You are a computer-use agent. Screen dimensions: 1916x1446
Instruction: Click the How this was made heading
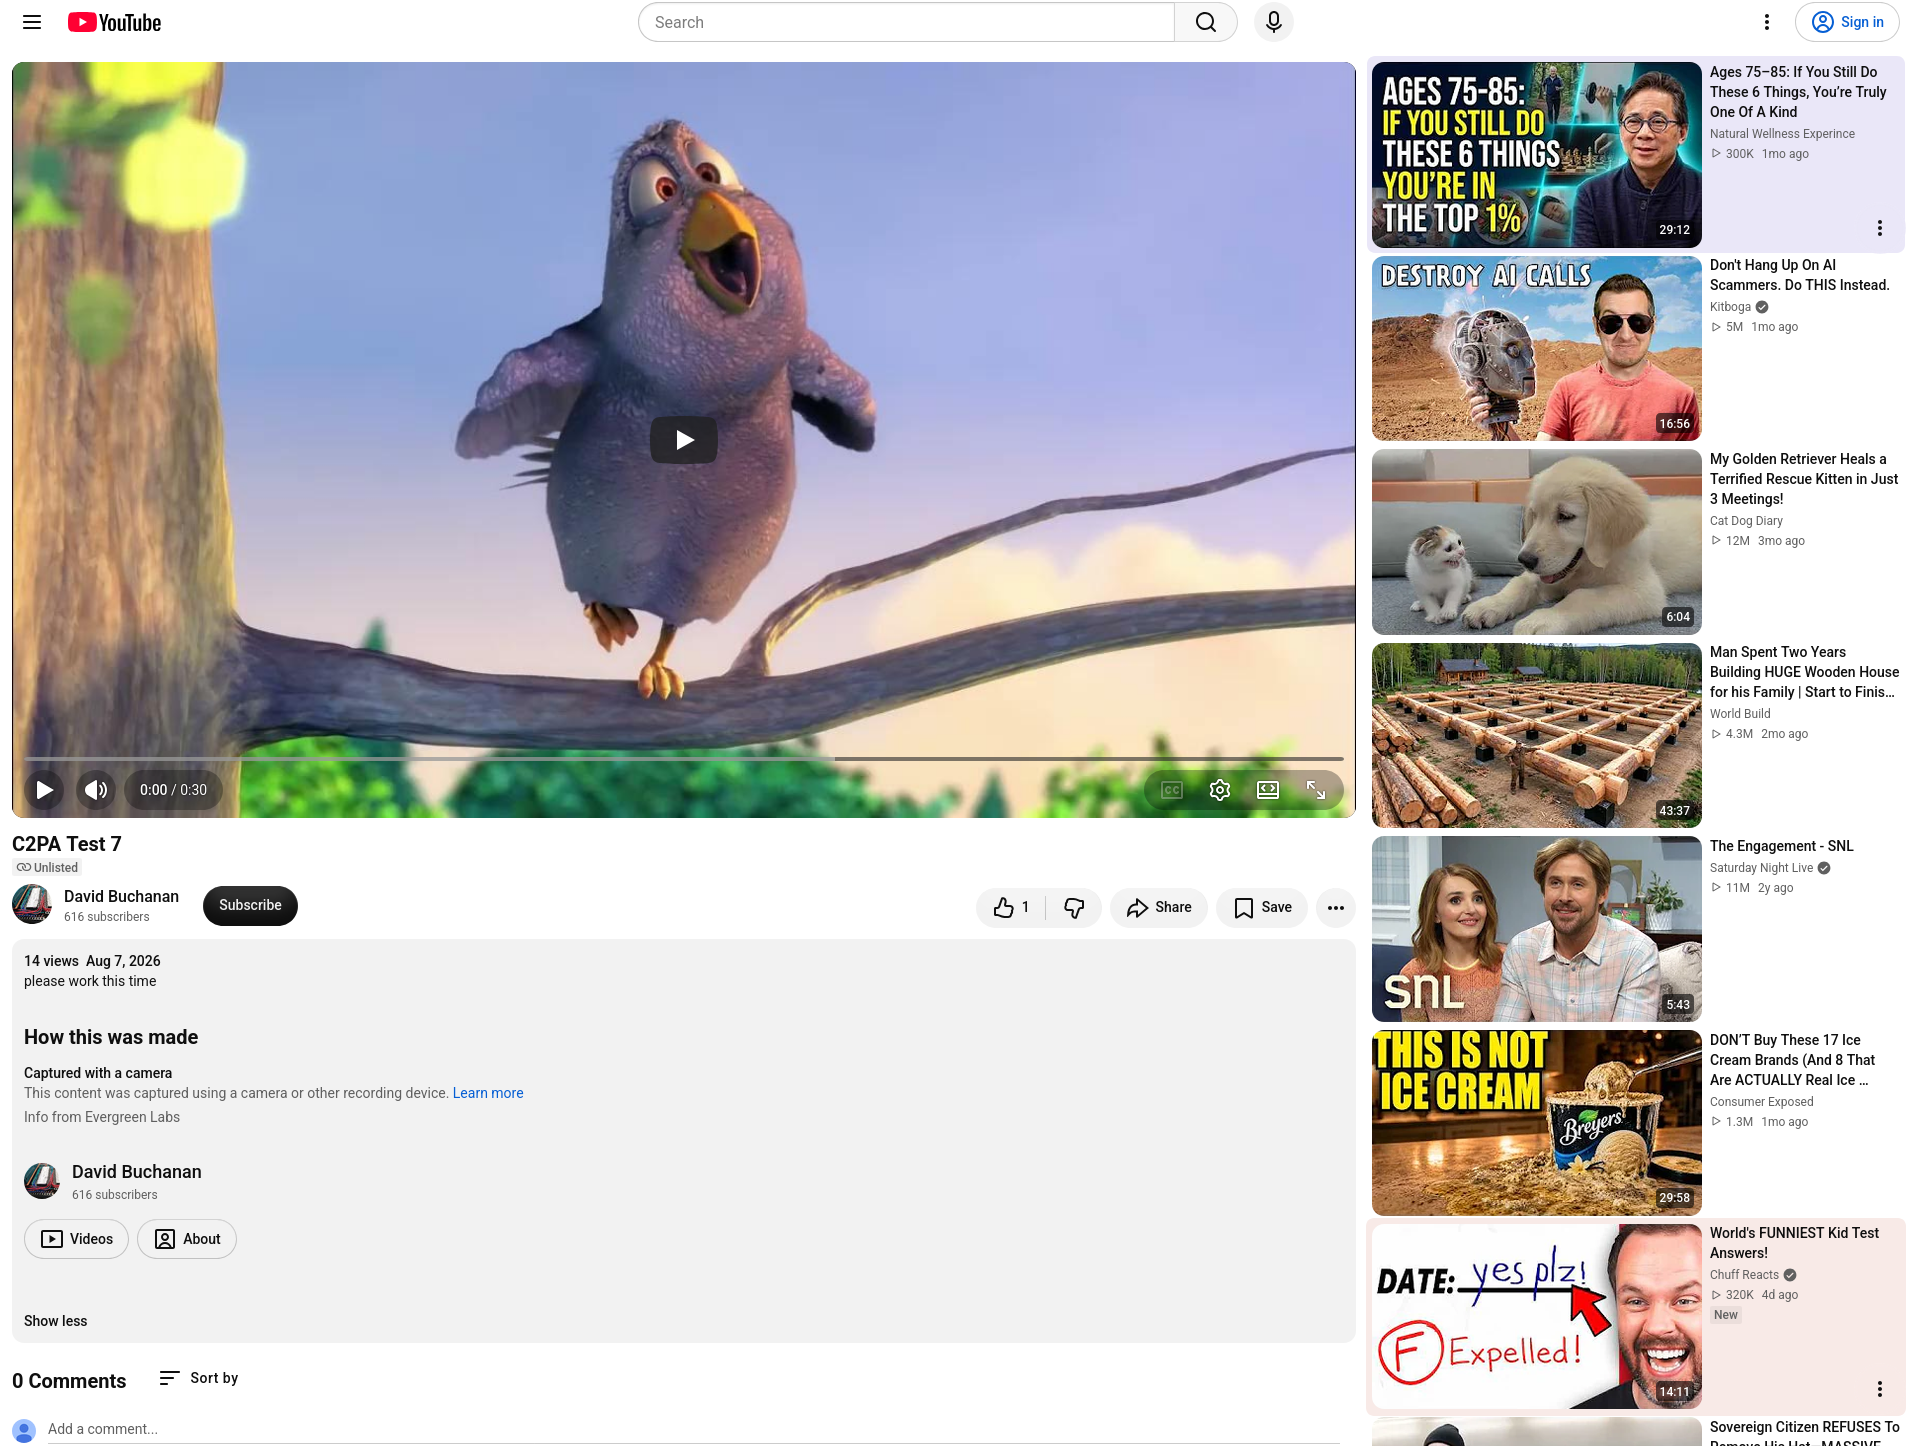pos(111,1037)
